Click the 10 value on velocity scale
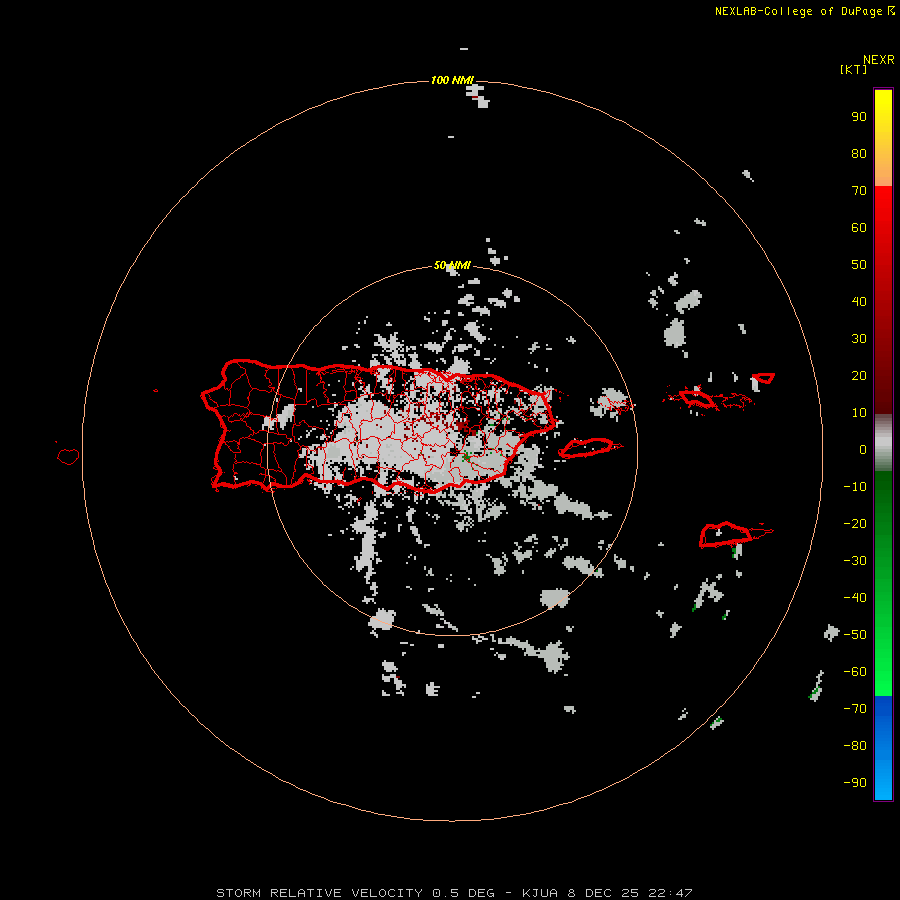The height and width of the screenshot is (900, 900). pos(859,413)
